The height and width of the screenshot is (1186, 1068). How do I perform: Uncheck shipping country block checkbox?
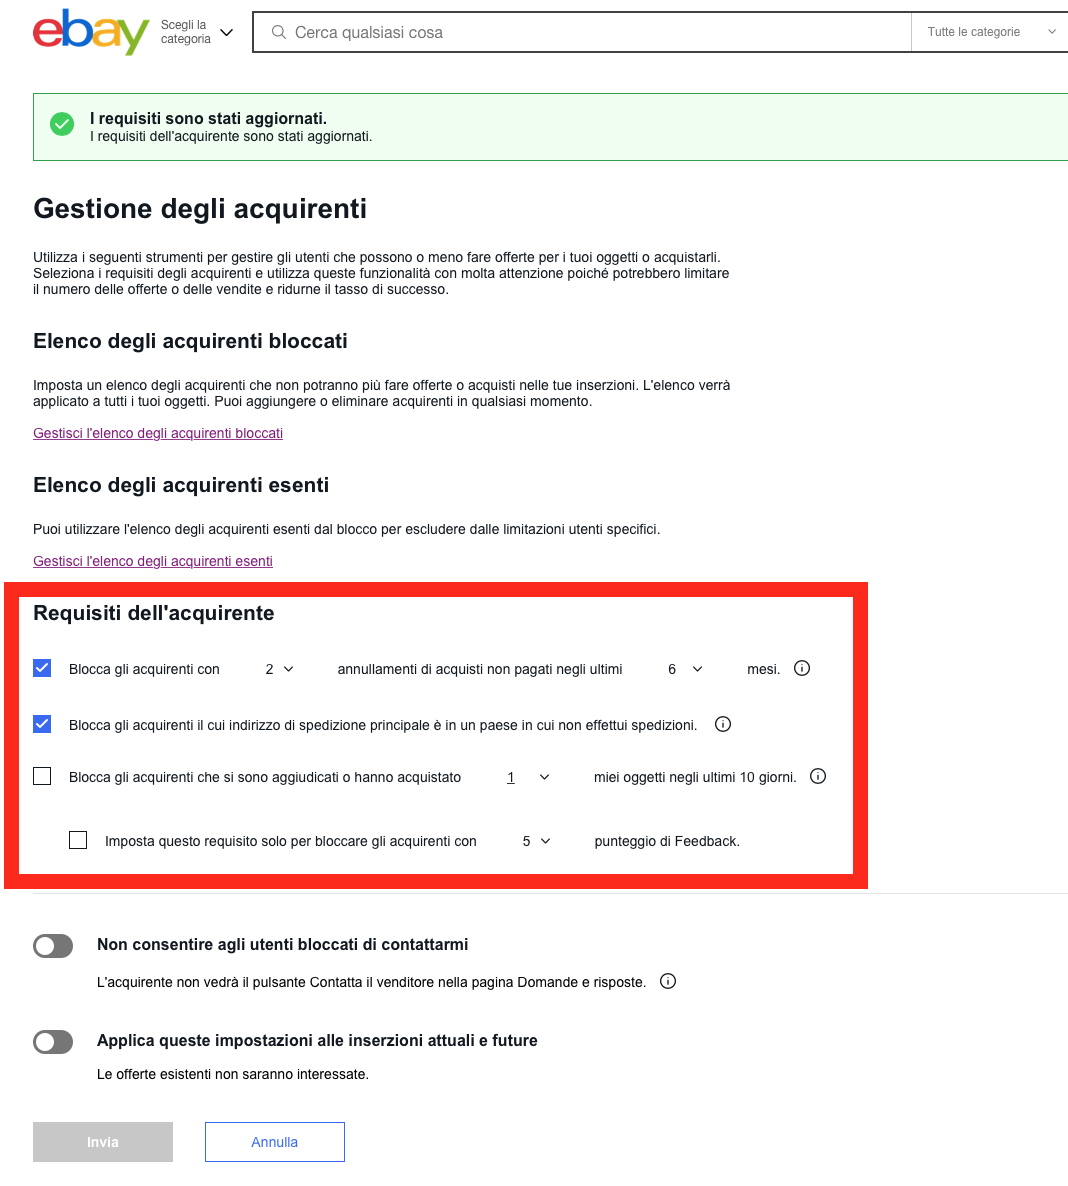pos(42,724)
